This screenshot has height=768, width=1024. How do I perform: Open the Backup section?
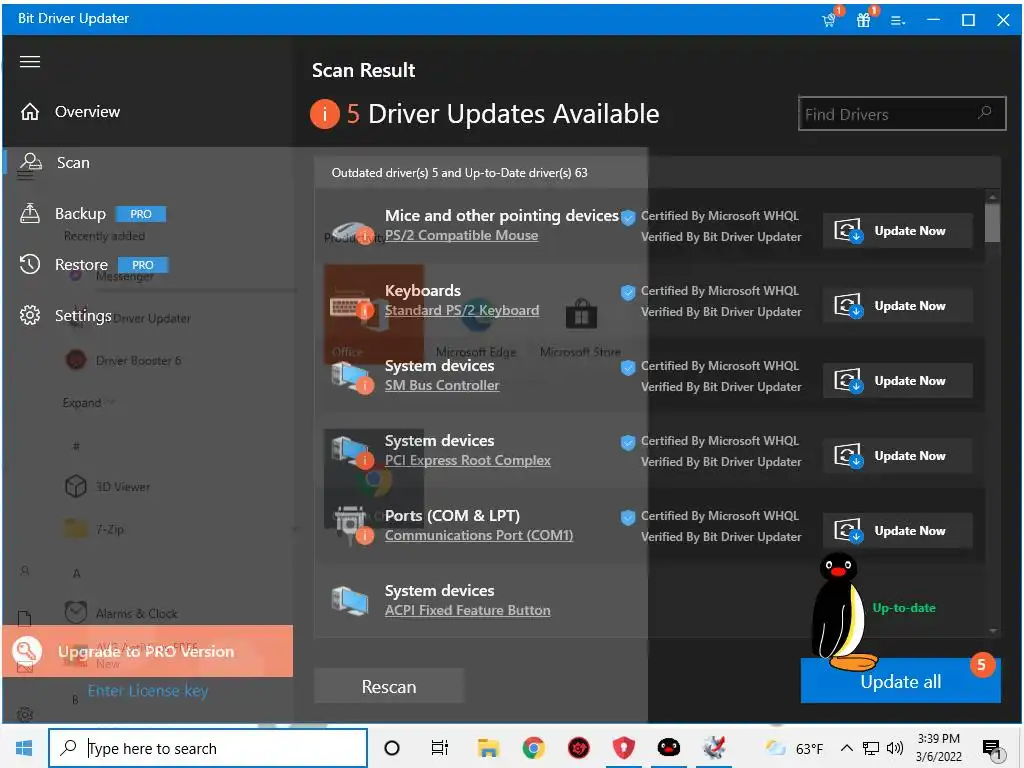point(80,214)
